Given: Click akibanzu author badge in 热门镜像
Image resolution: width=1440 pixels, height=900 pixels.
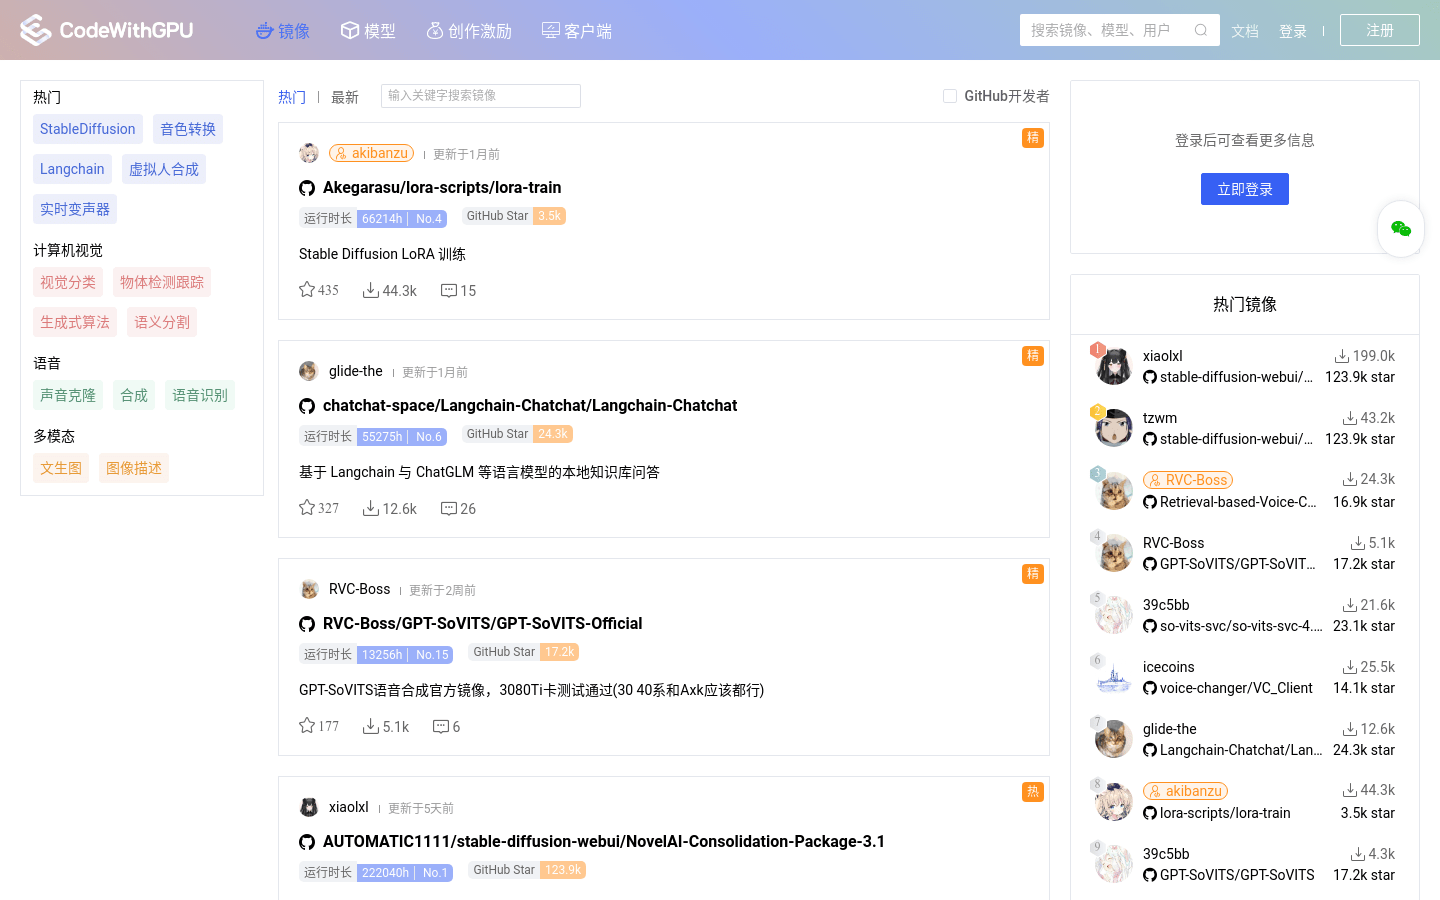Looking at the screenshot, I should coord(1185,791).
